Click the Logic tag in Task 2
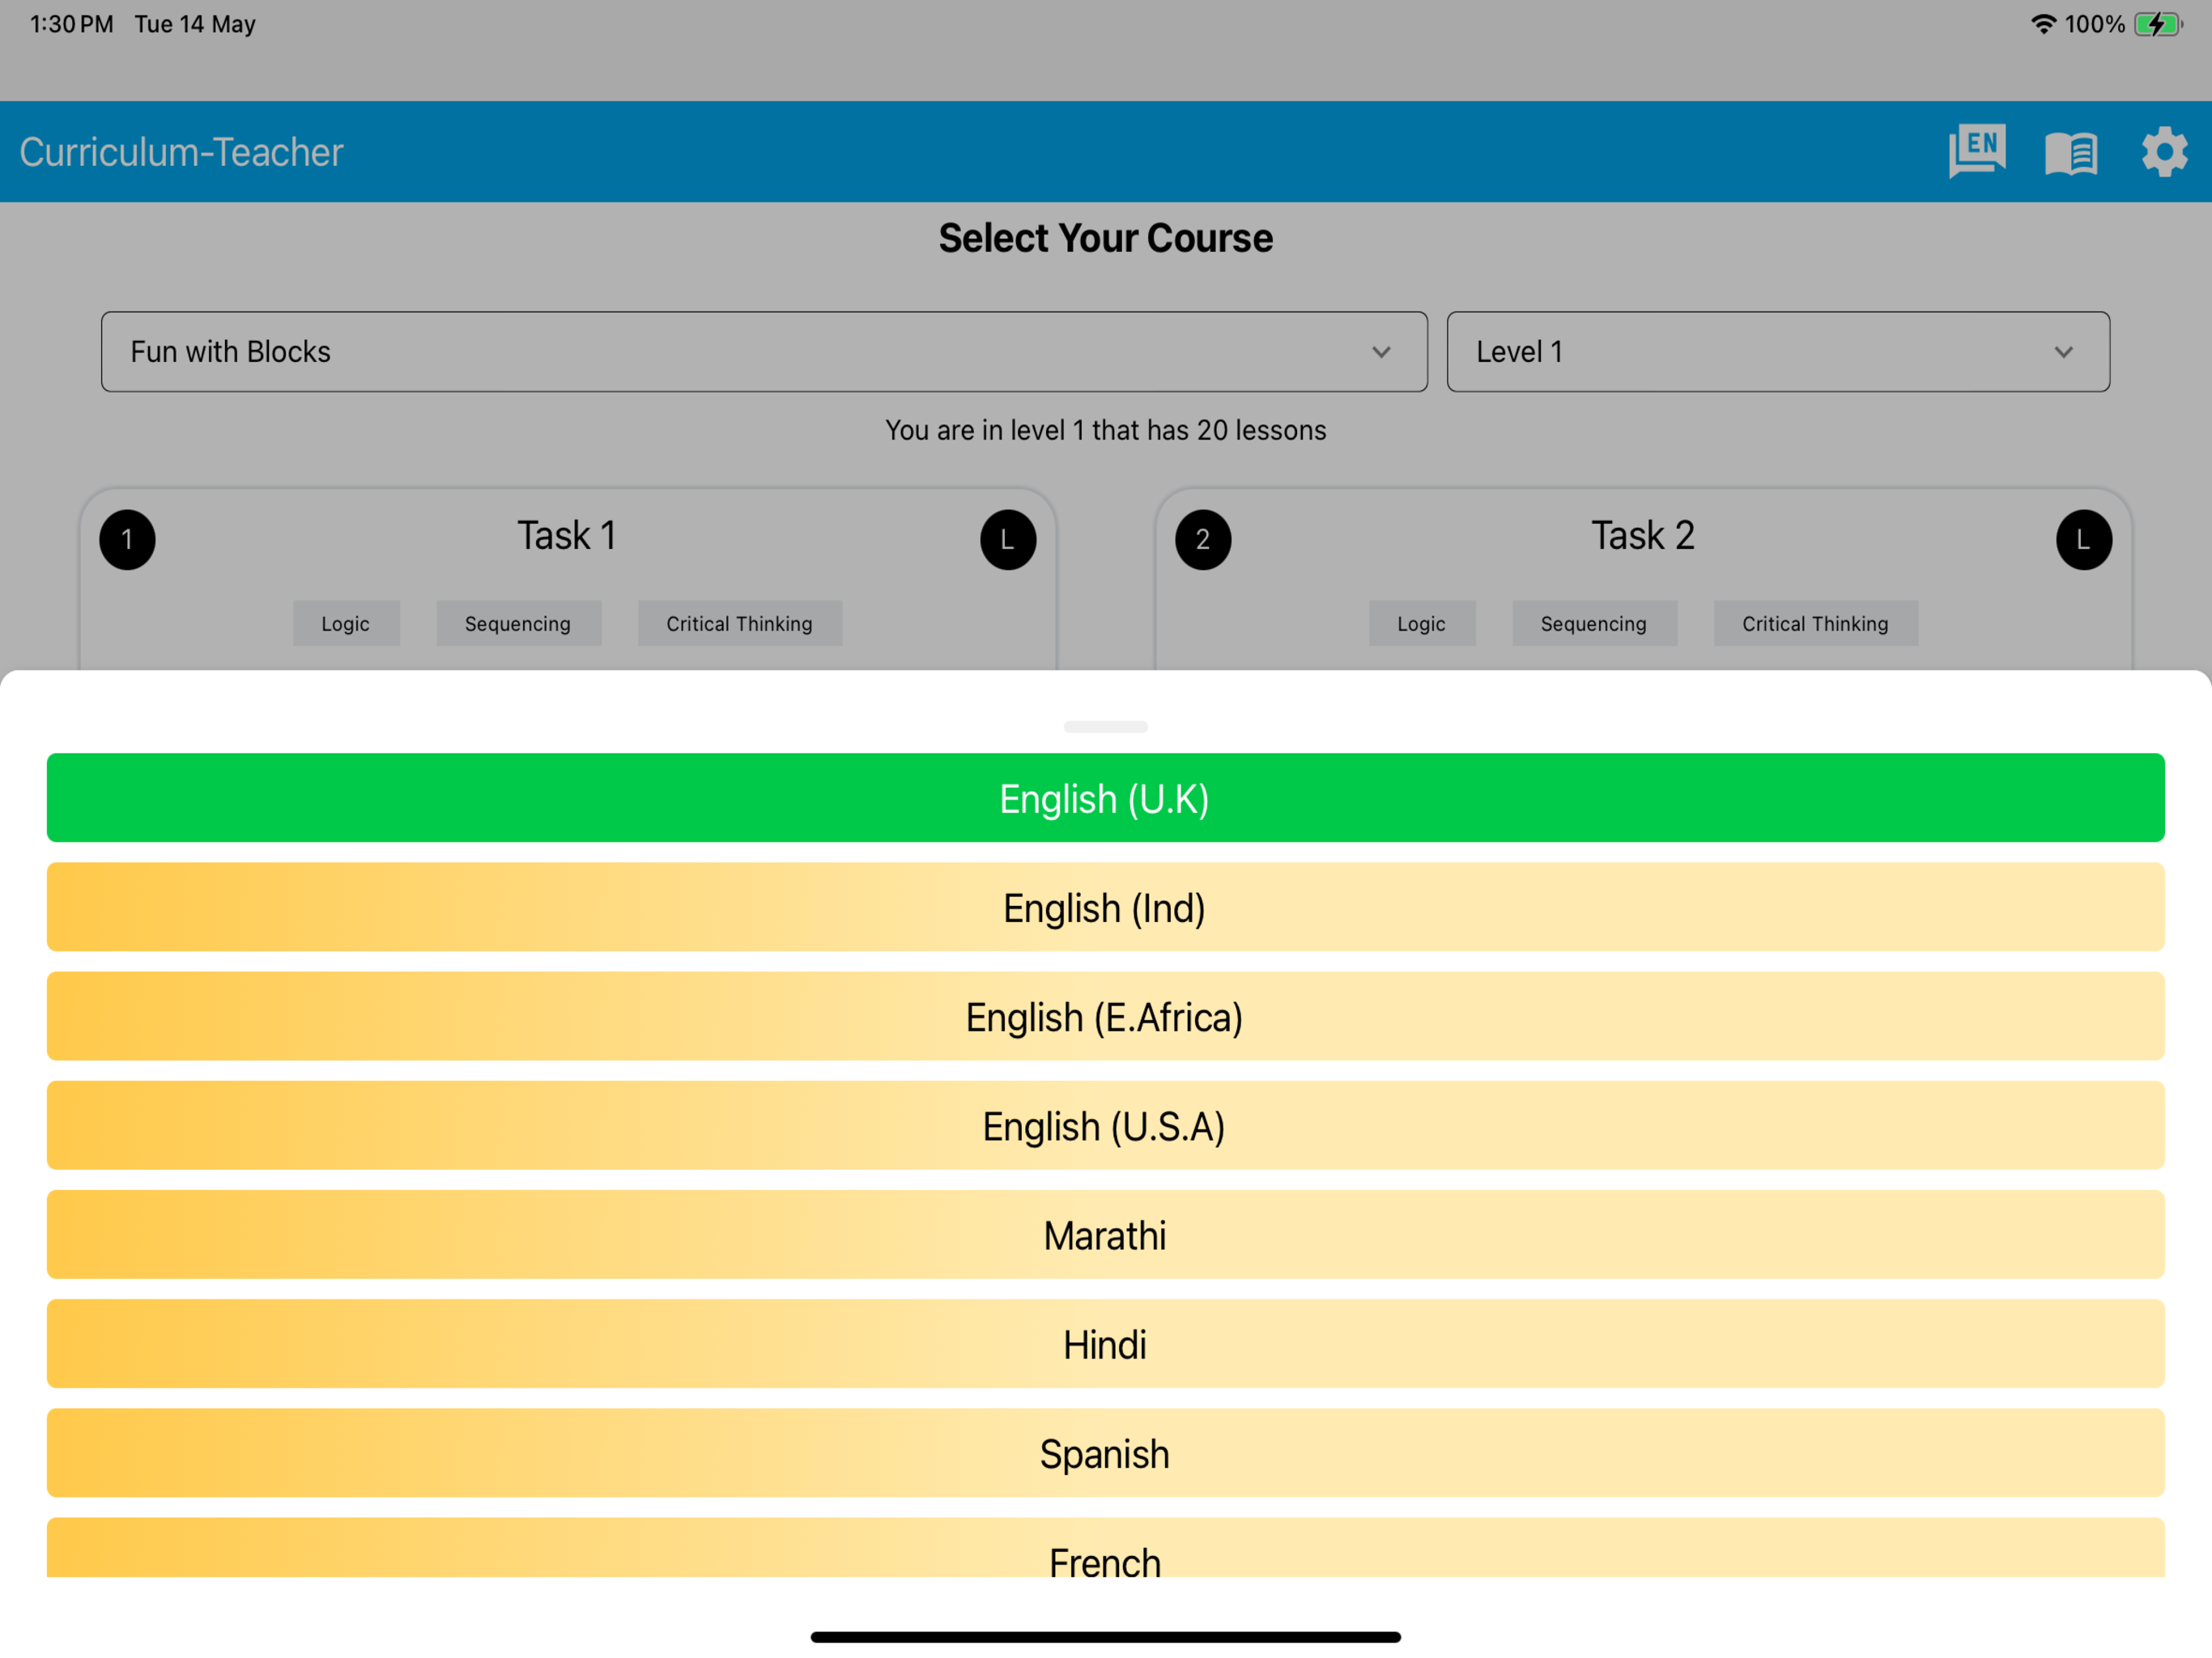This screenshot has width=2212, height=1658. 1422,623
